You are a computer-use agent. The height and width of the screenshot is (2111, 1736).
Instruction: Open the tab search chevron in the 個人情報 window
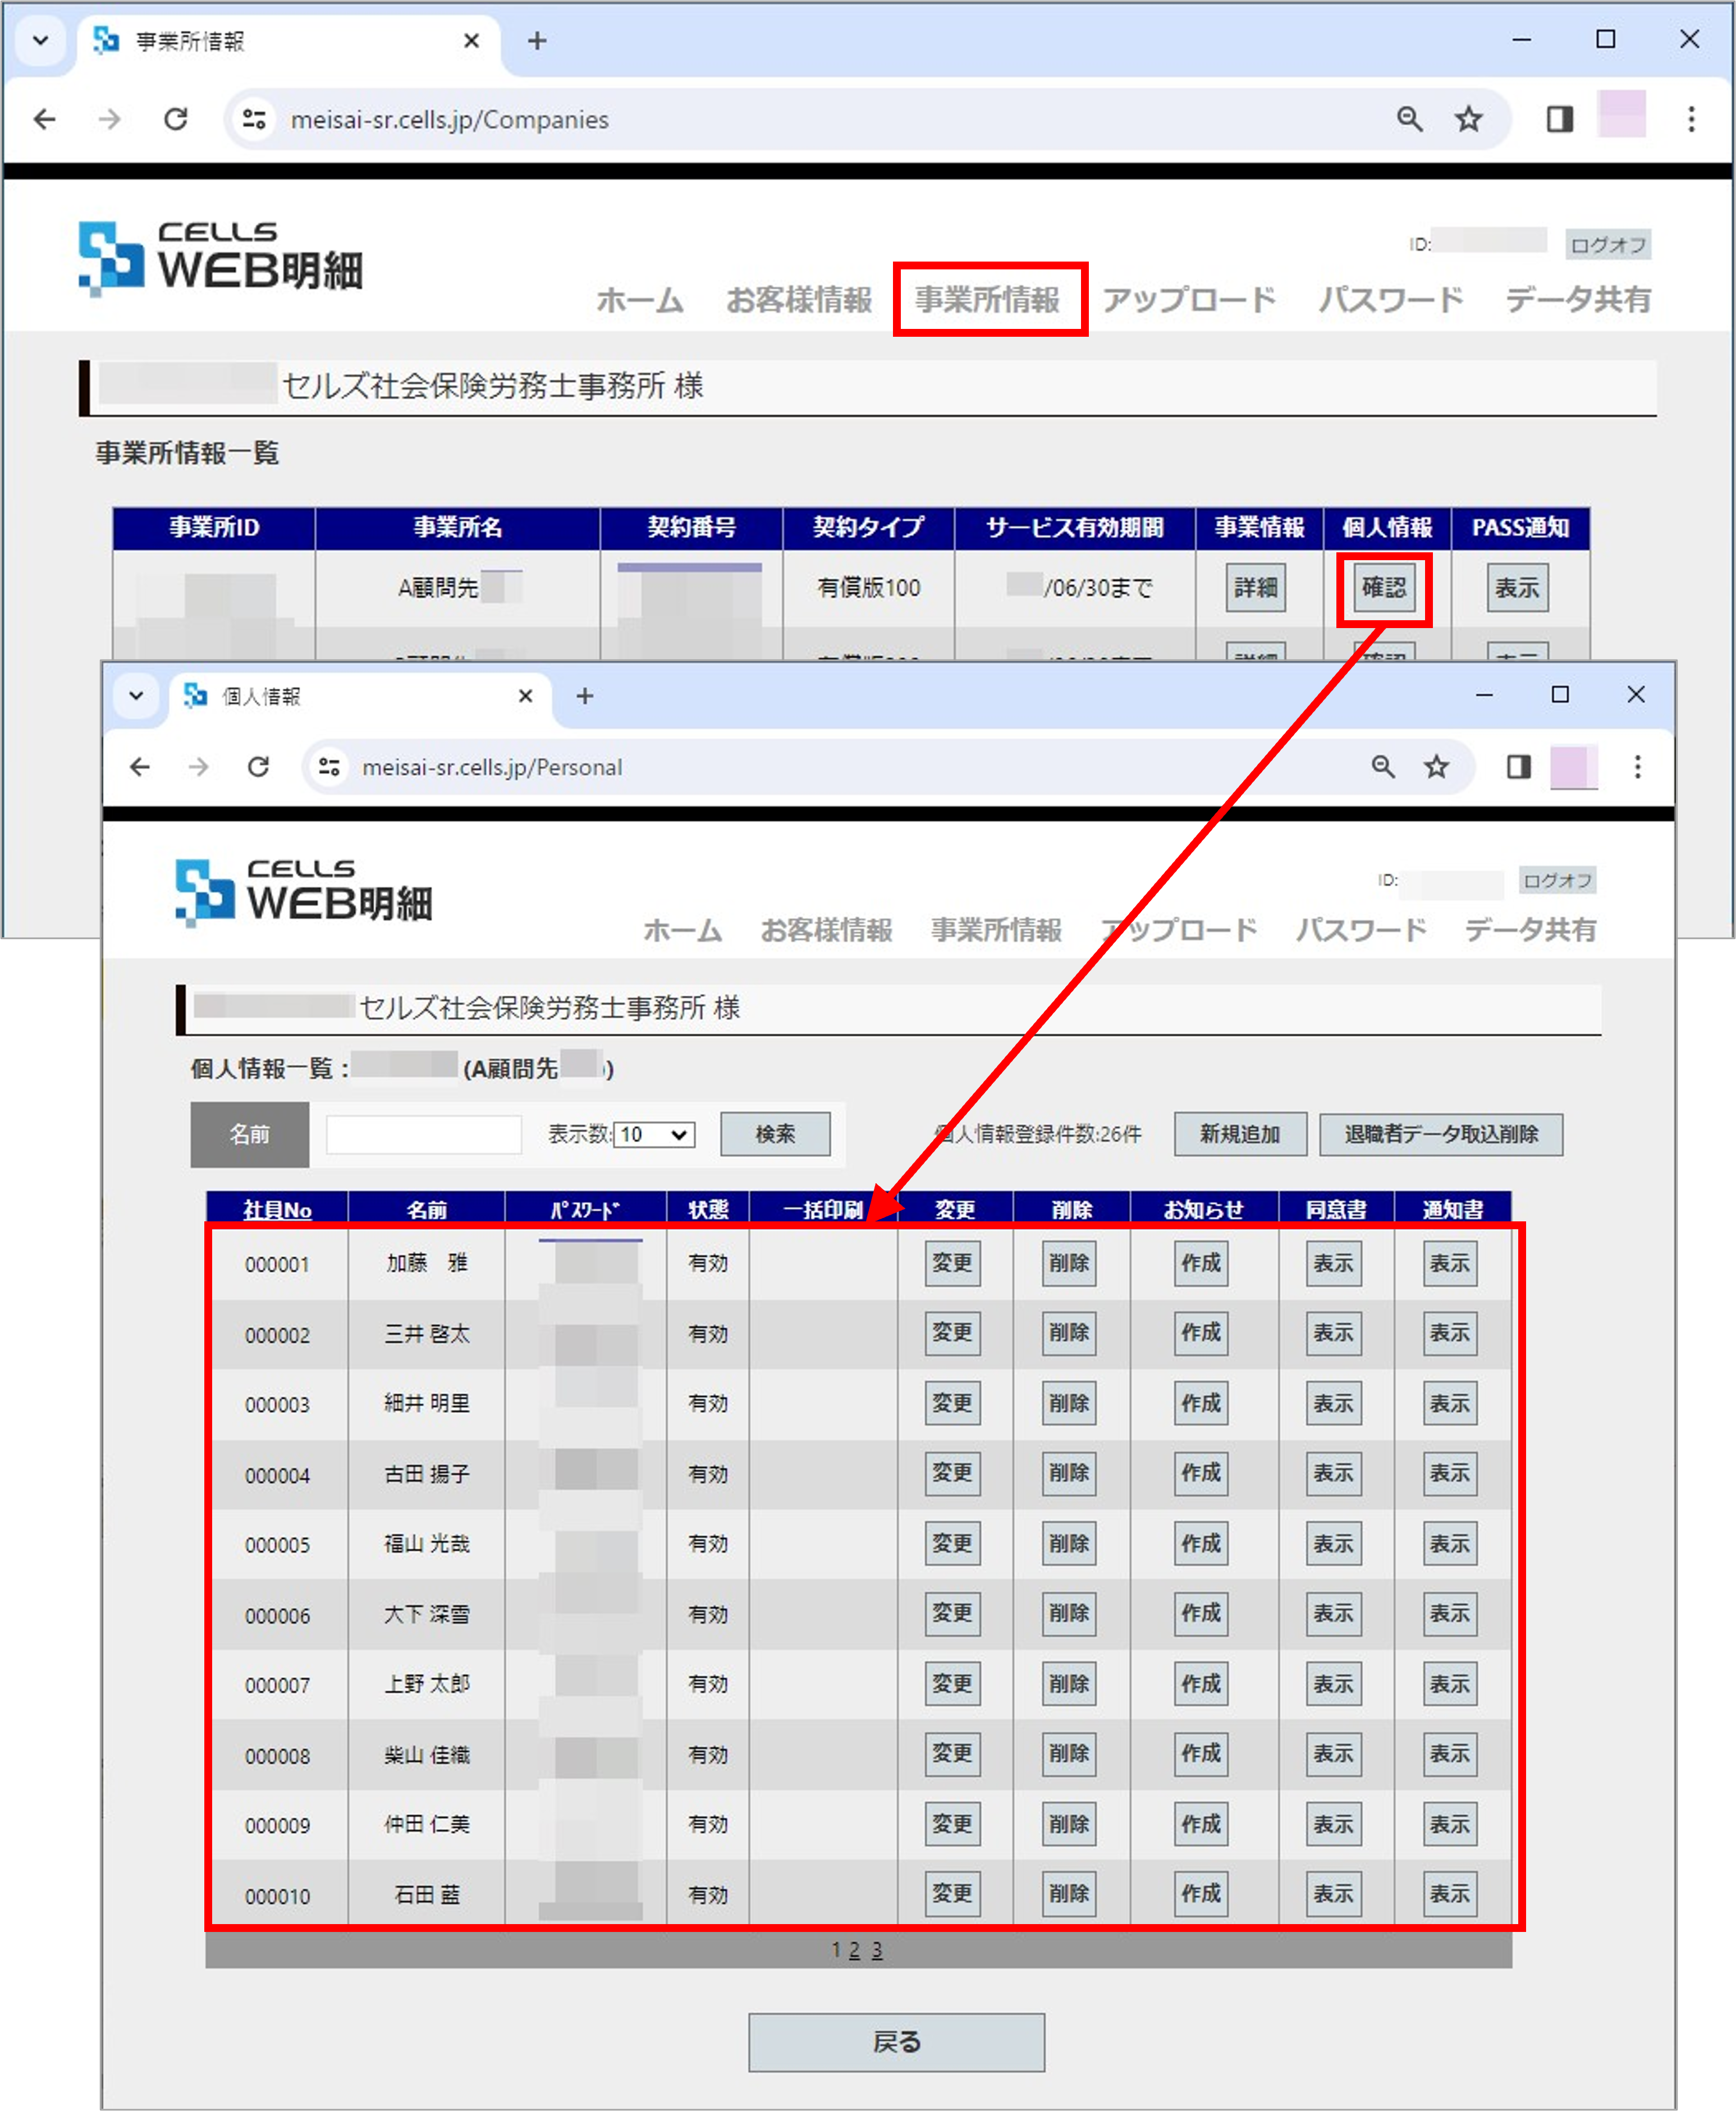[136, 696]
